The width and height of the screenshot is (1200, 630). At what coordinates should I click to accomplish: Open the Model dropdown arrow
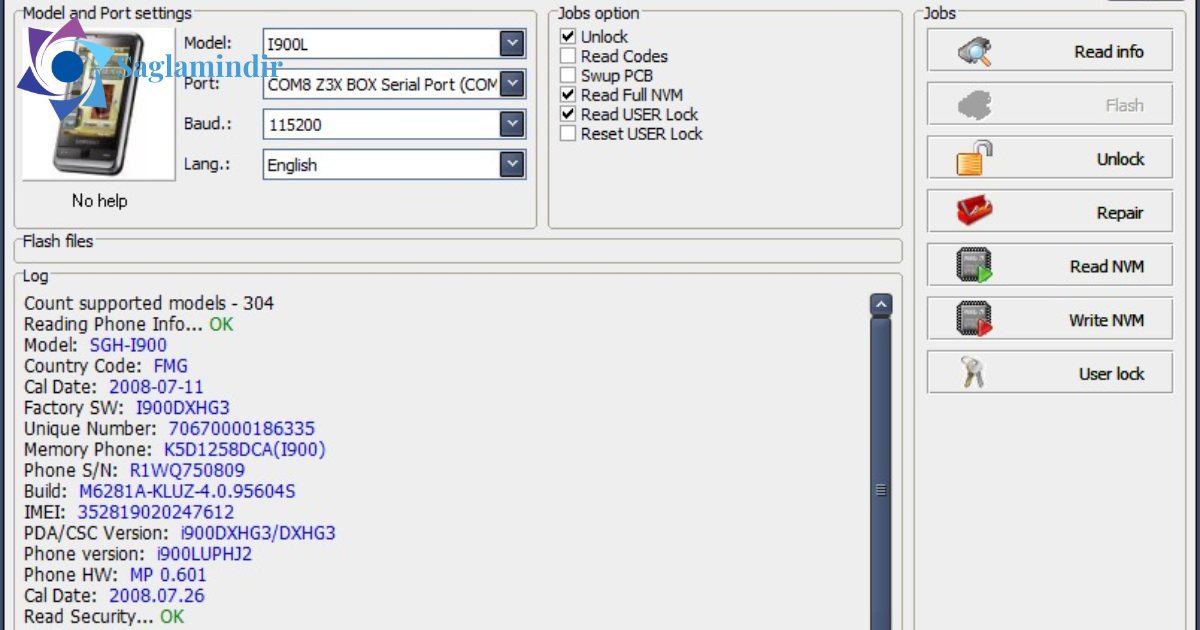point(512,43)
